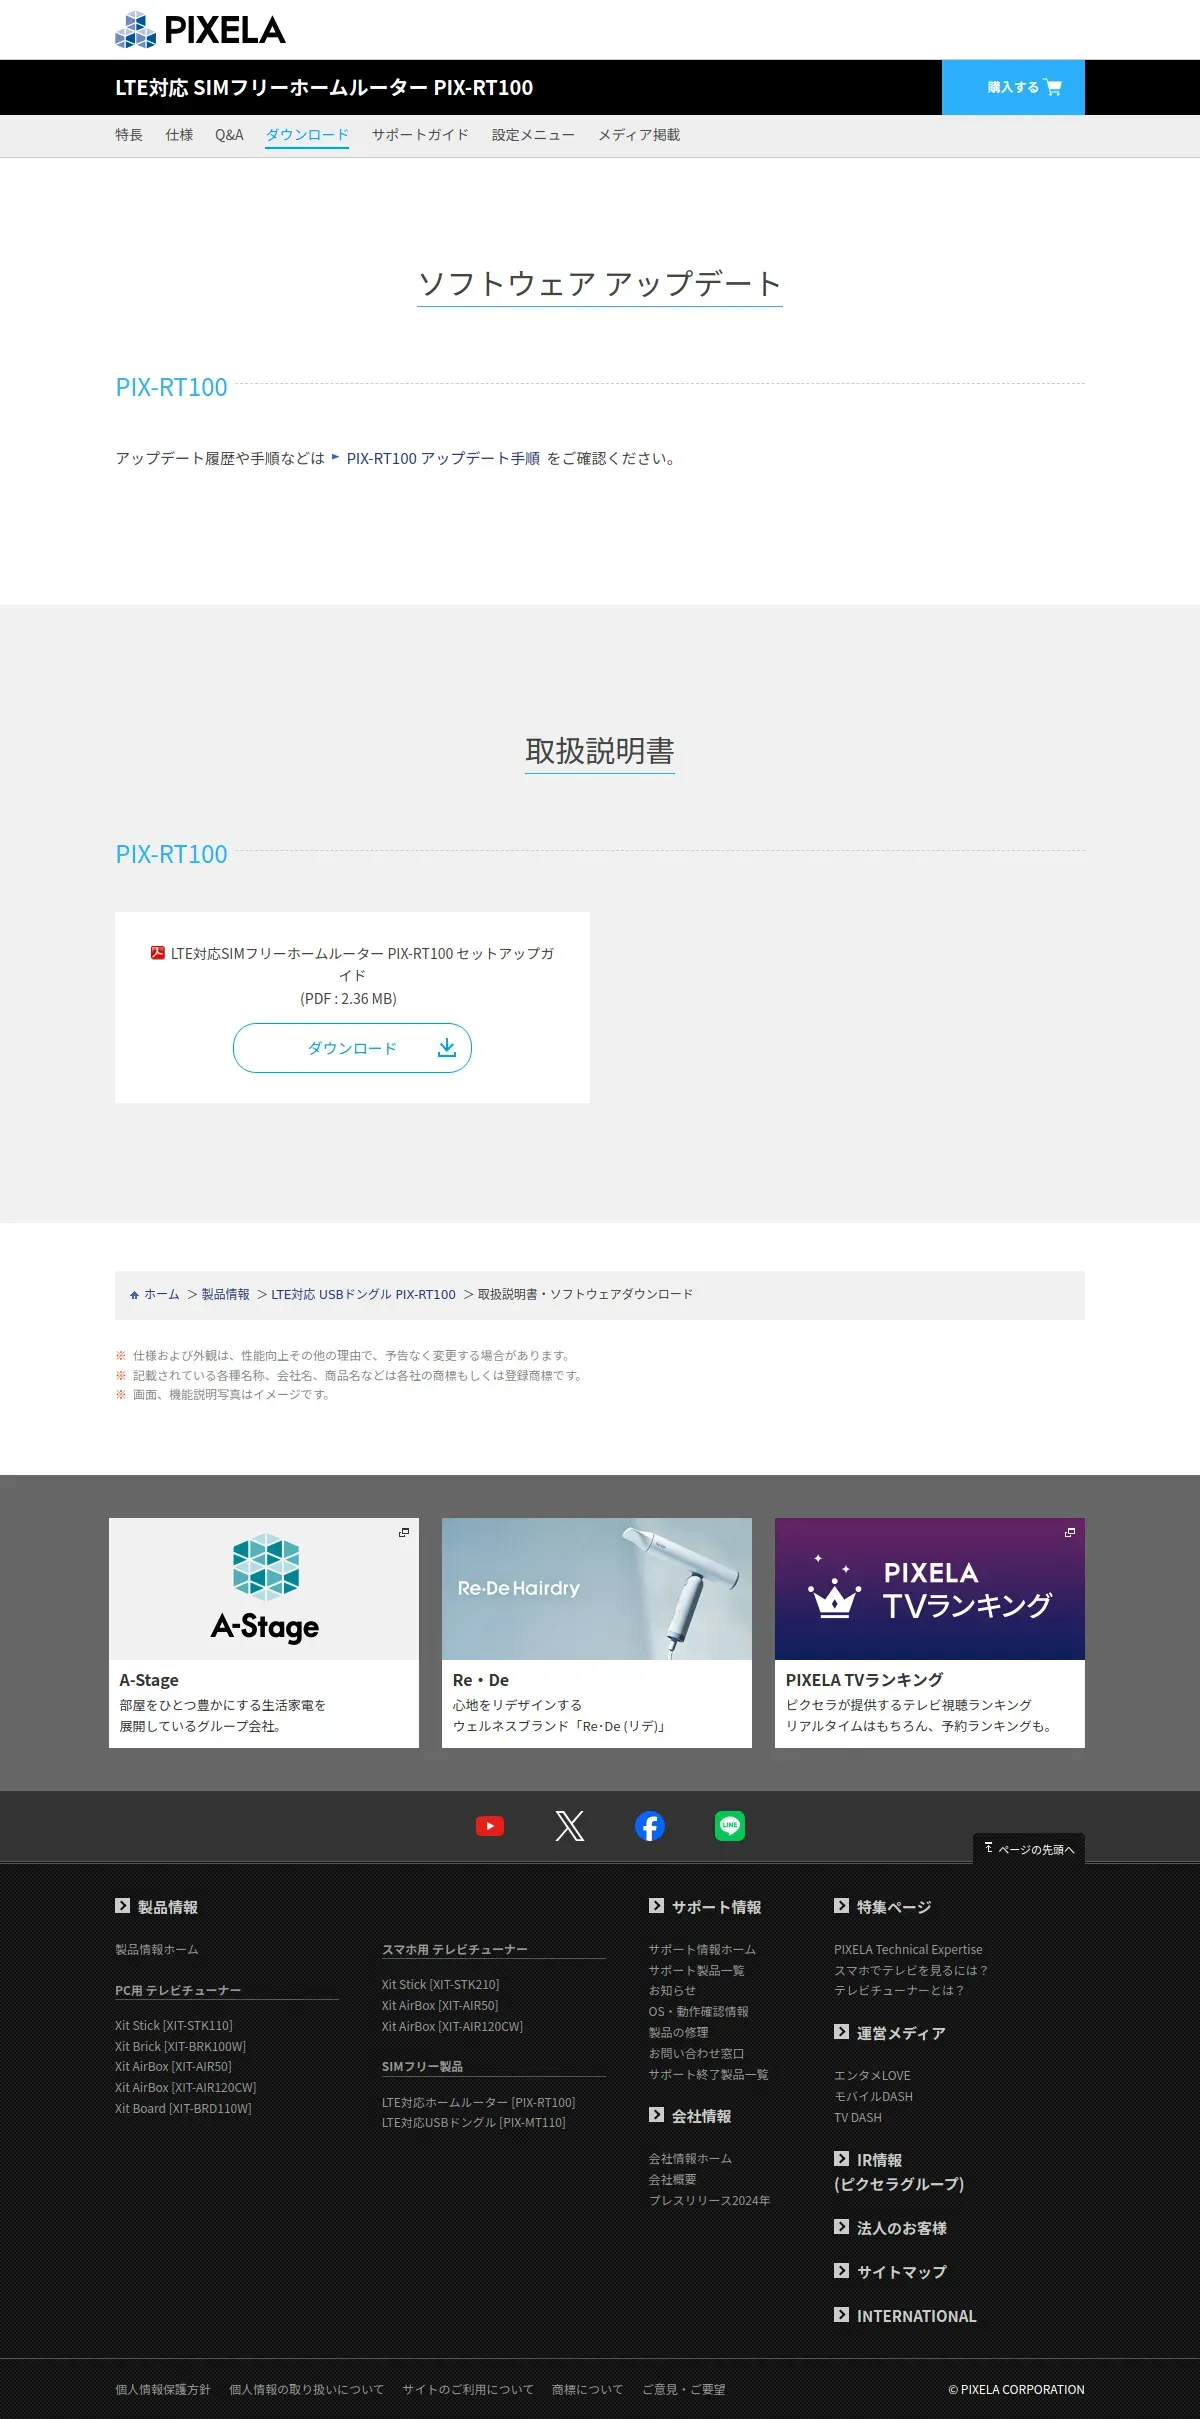The height and width of the screenshot is (2419, 1200).
Task: Click arrow icon beside INTERNATIONAL
Action: (x=841, y=2315)
